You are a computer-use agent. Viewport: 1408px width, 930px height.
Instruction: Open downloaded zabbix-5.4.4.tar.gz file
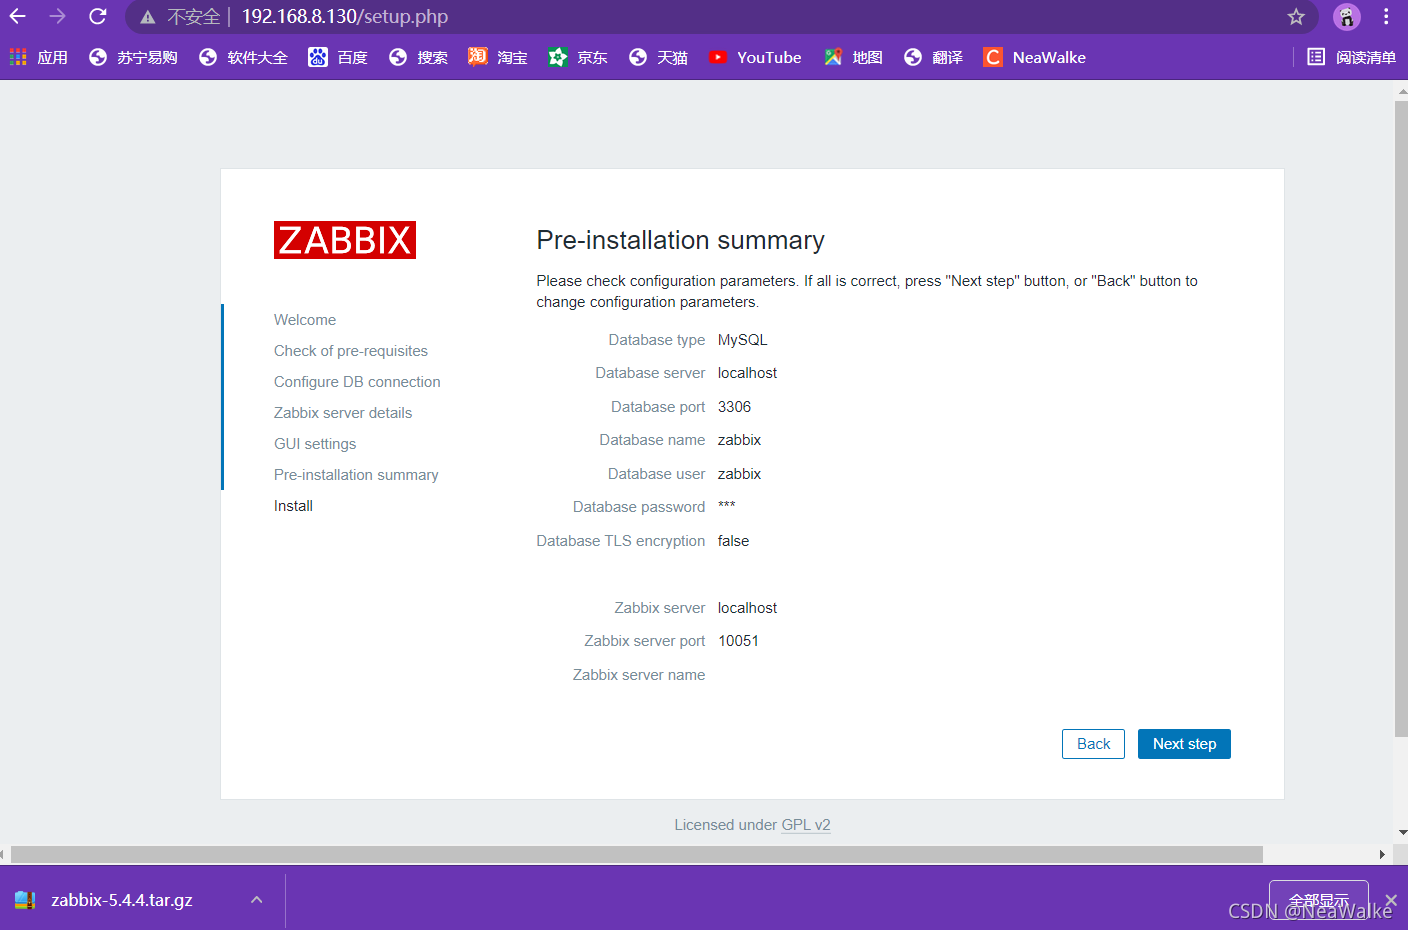tap(121, 900)
